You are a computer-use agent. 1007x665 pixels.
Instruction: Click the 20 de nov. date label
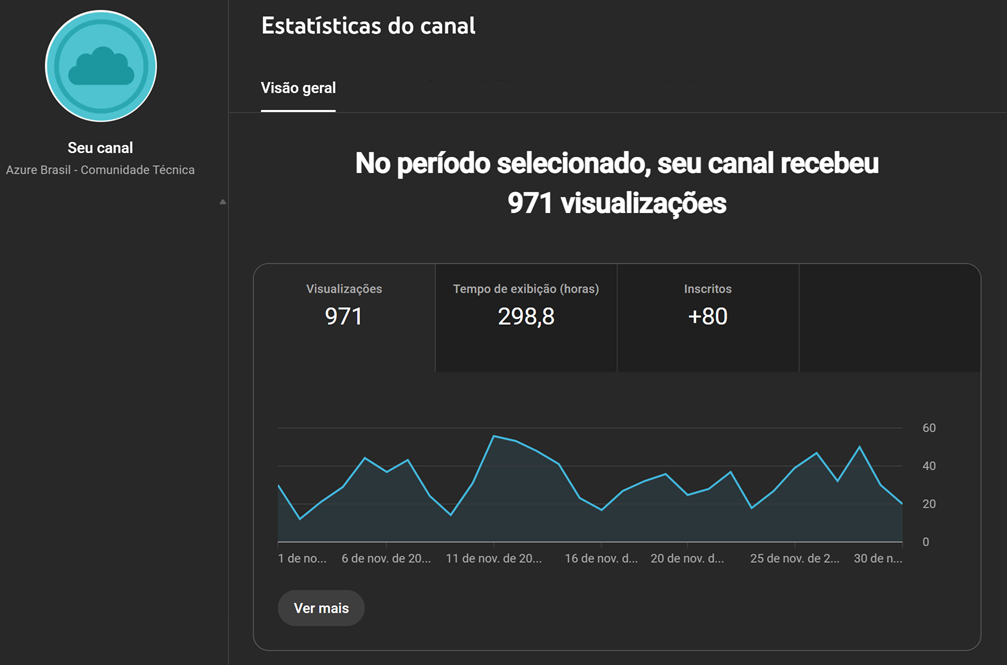pyautogui.click(x=688, y=559)
